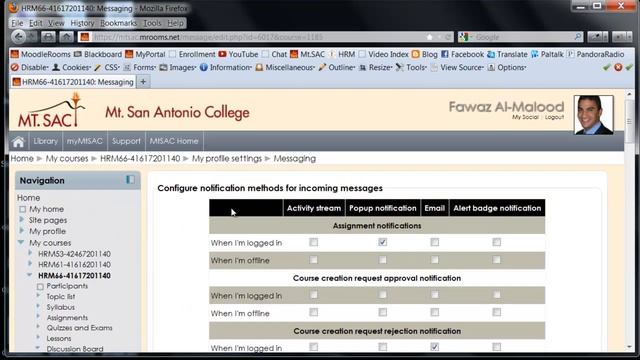Open the PandoraRadio bookmark

click(596, 54)
